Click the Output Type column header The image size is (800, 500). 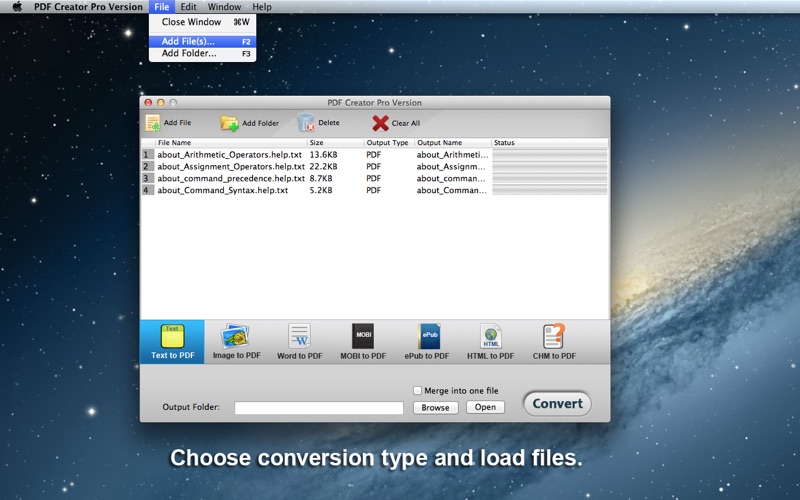(389, 143)
